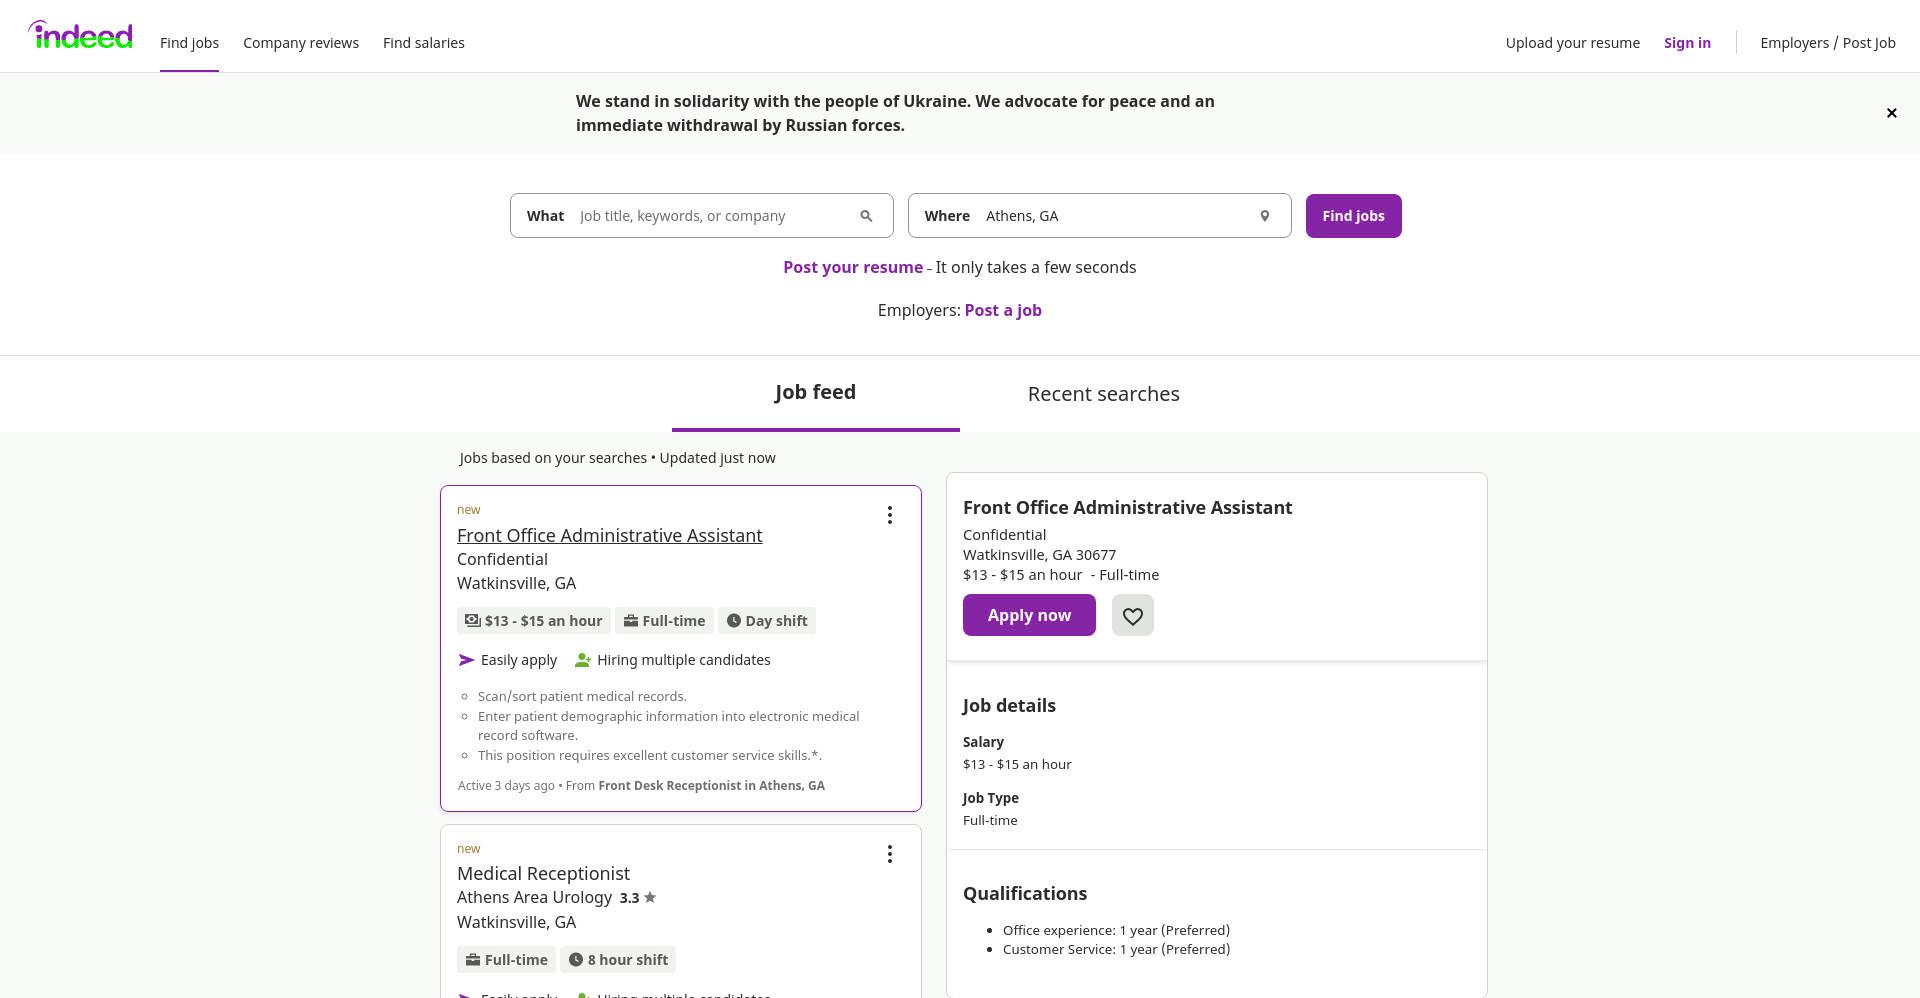
Task: Select the Job feed tab
Action: pyautogui.click(x=815, y=393)
